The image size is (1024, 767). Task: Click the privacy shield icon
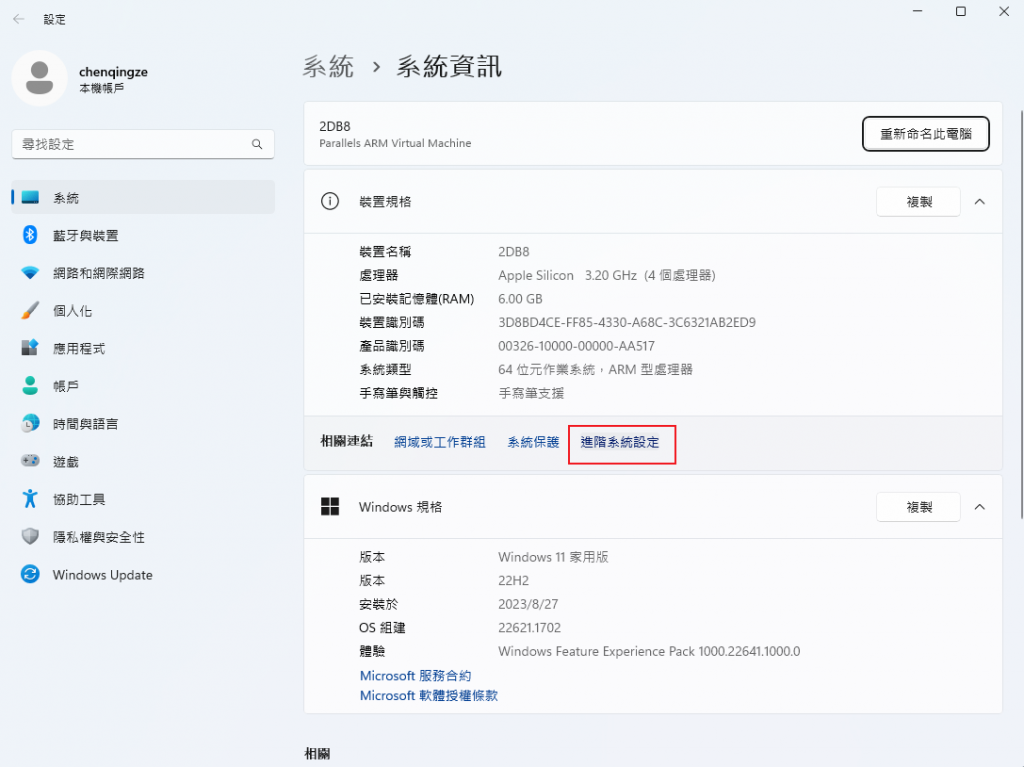click(x=30, y=536)
